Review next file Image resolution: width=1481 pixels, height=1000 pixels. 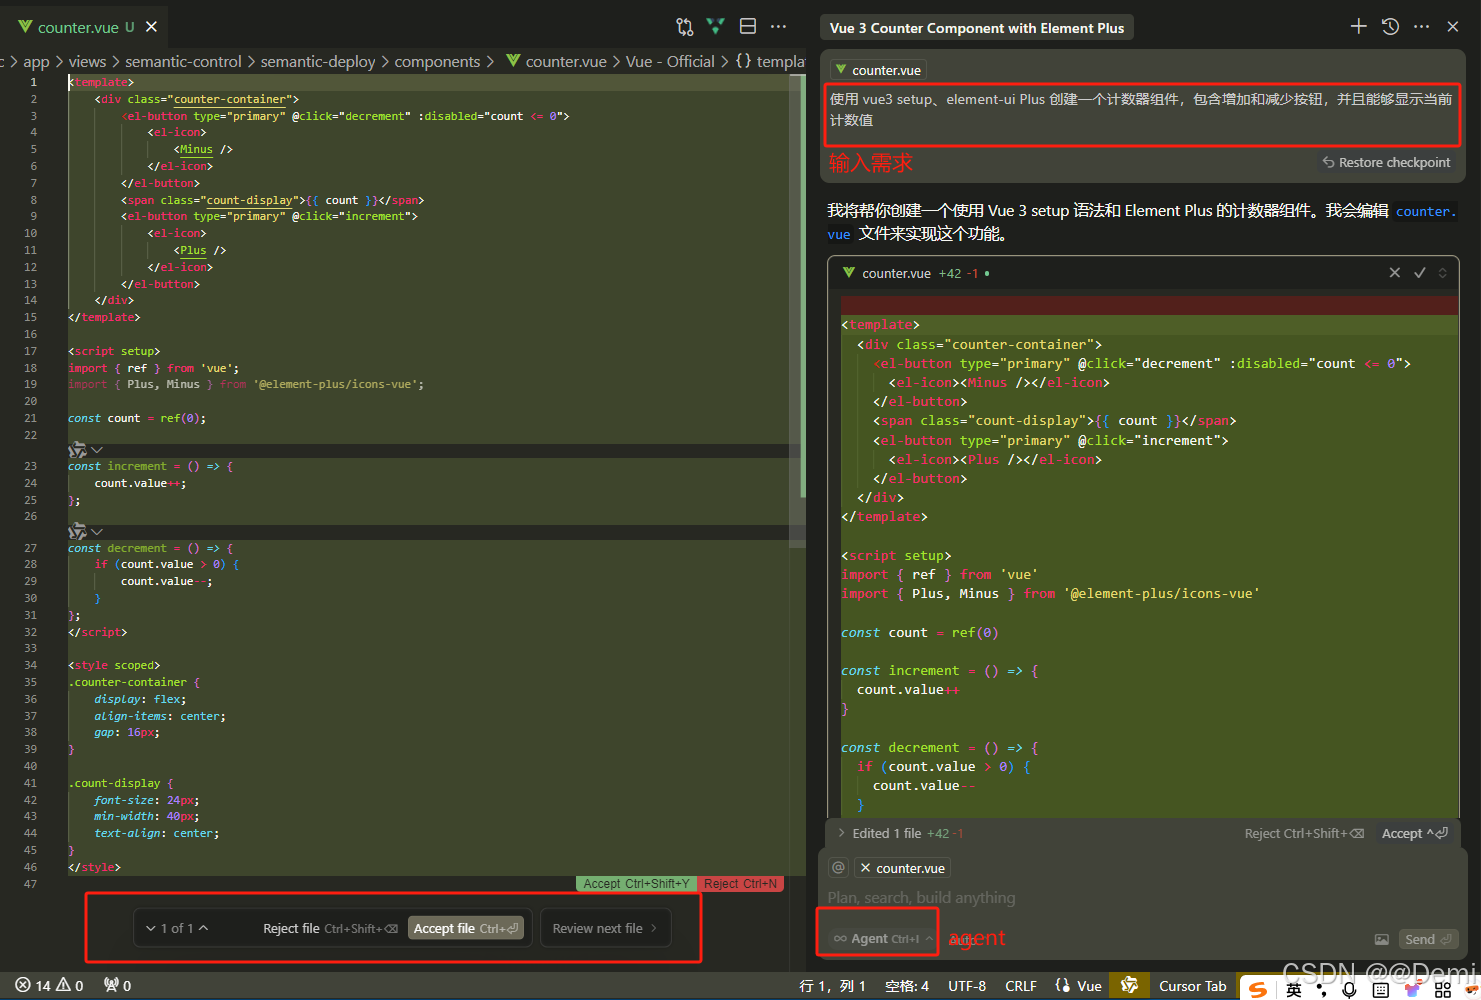point(605,928)
